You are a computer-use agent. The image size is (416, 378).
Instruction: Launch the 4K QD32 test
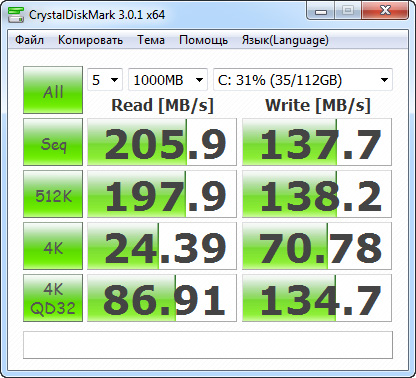click(53, 298)
